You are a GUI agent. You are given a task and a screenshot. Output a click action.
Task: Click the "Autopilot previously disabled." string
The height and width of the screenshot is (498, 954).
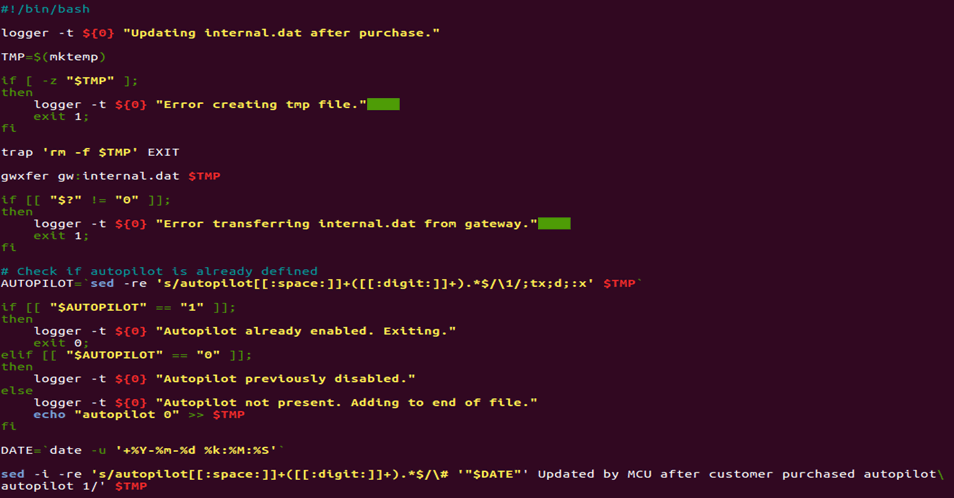point(285,378)
